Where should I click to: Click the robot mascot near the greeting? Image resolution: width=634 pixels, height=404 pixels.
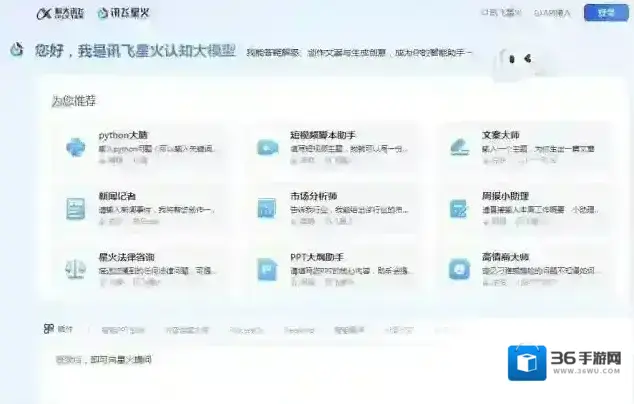[x=519, y=61]
